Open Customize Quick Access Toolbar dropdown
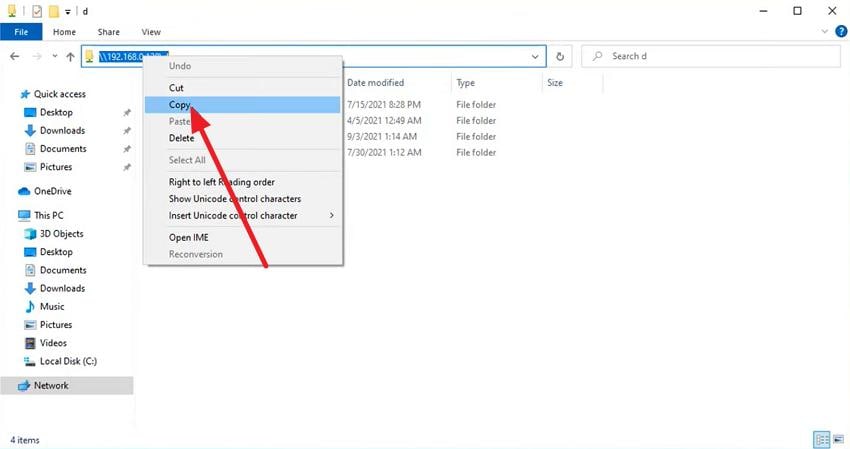The image size is (850, 449). pyautogui.click(x=68, y=11)
